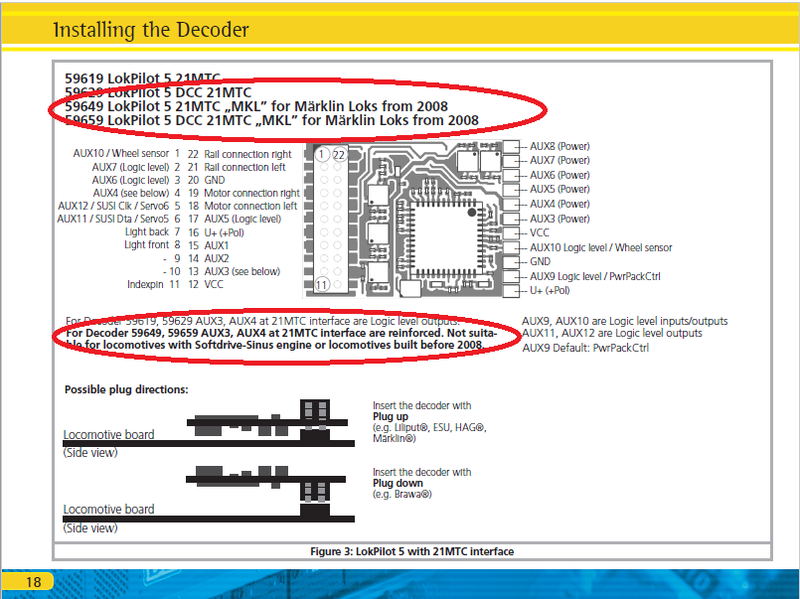Click 'AUX11 / SUSI Dta / Servo5' label
800x599 pixels.
point(112,219)
